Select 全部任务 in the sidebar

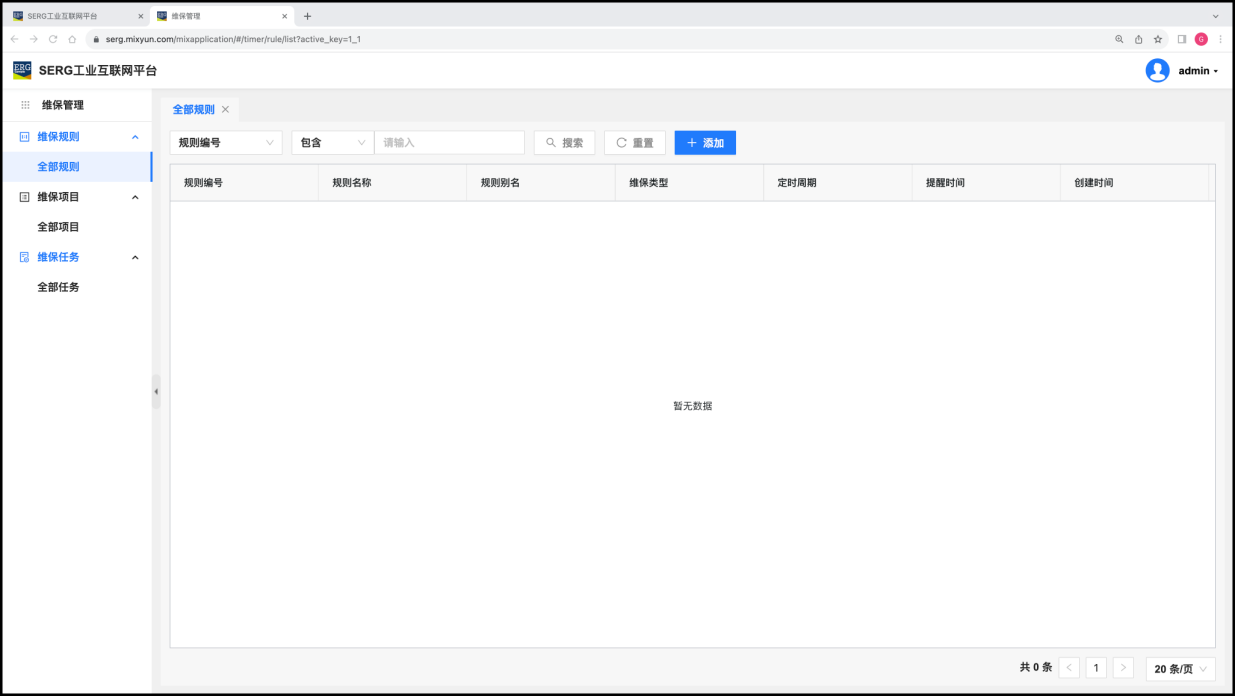click(x=58, y=287)
